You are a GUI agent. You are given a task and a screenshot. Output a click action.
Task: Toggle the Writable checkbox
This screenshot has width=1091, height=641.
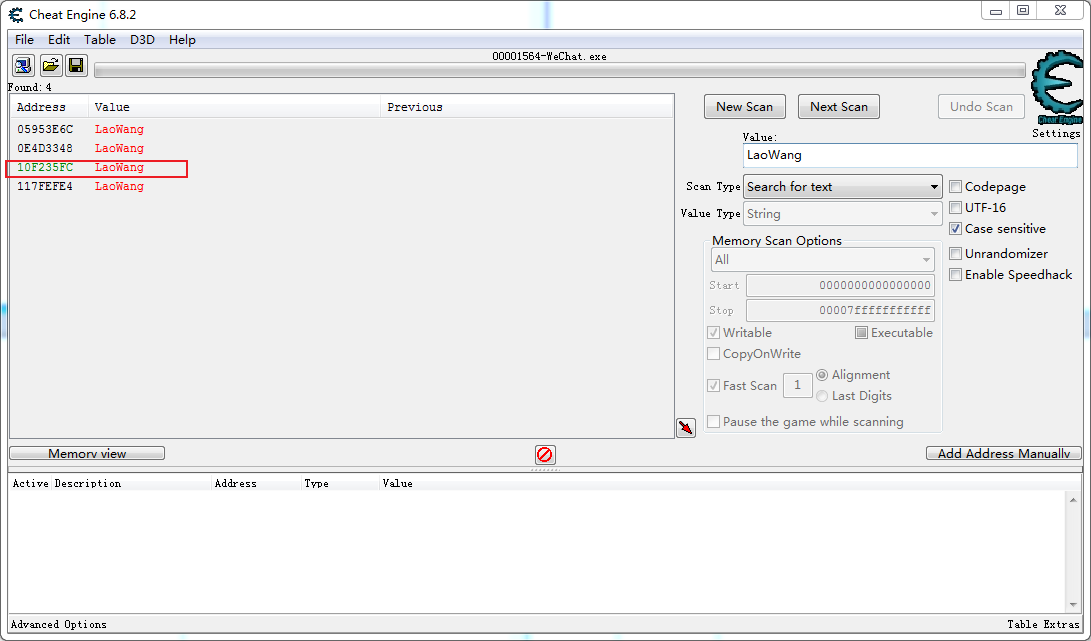point(713,333)
